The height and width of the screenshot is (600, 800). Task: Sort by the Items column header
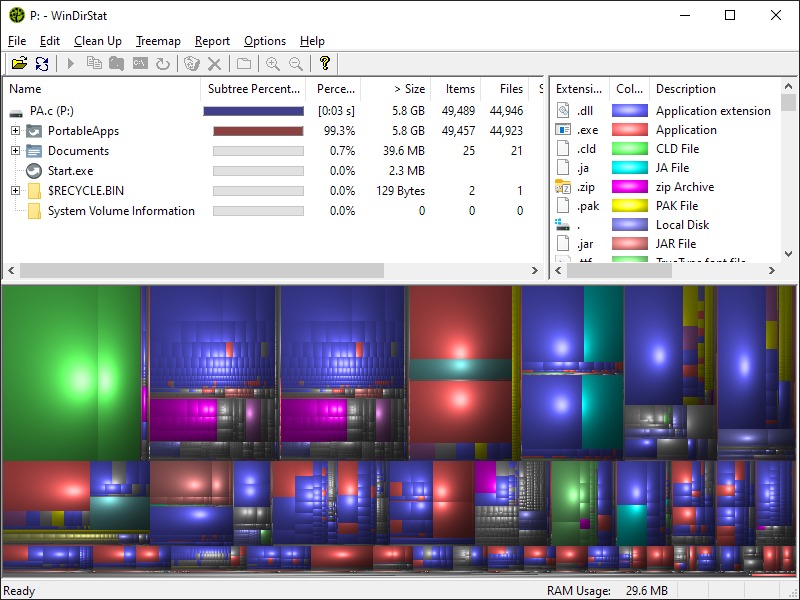460,89
